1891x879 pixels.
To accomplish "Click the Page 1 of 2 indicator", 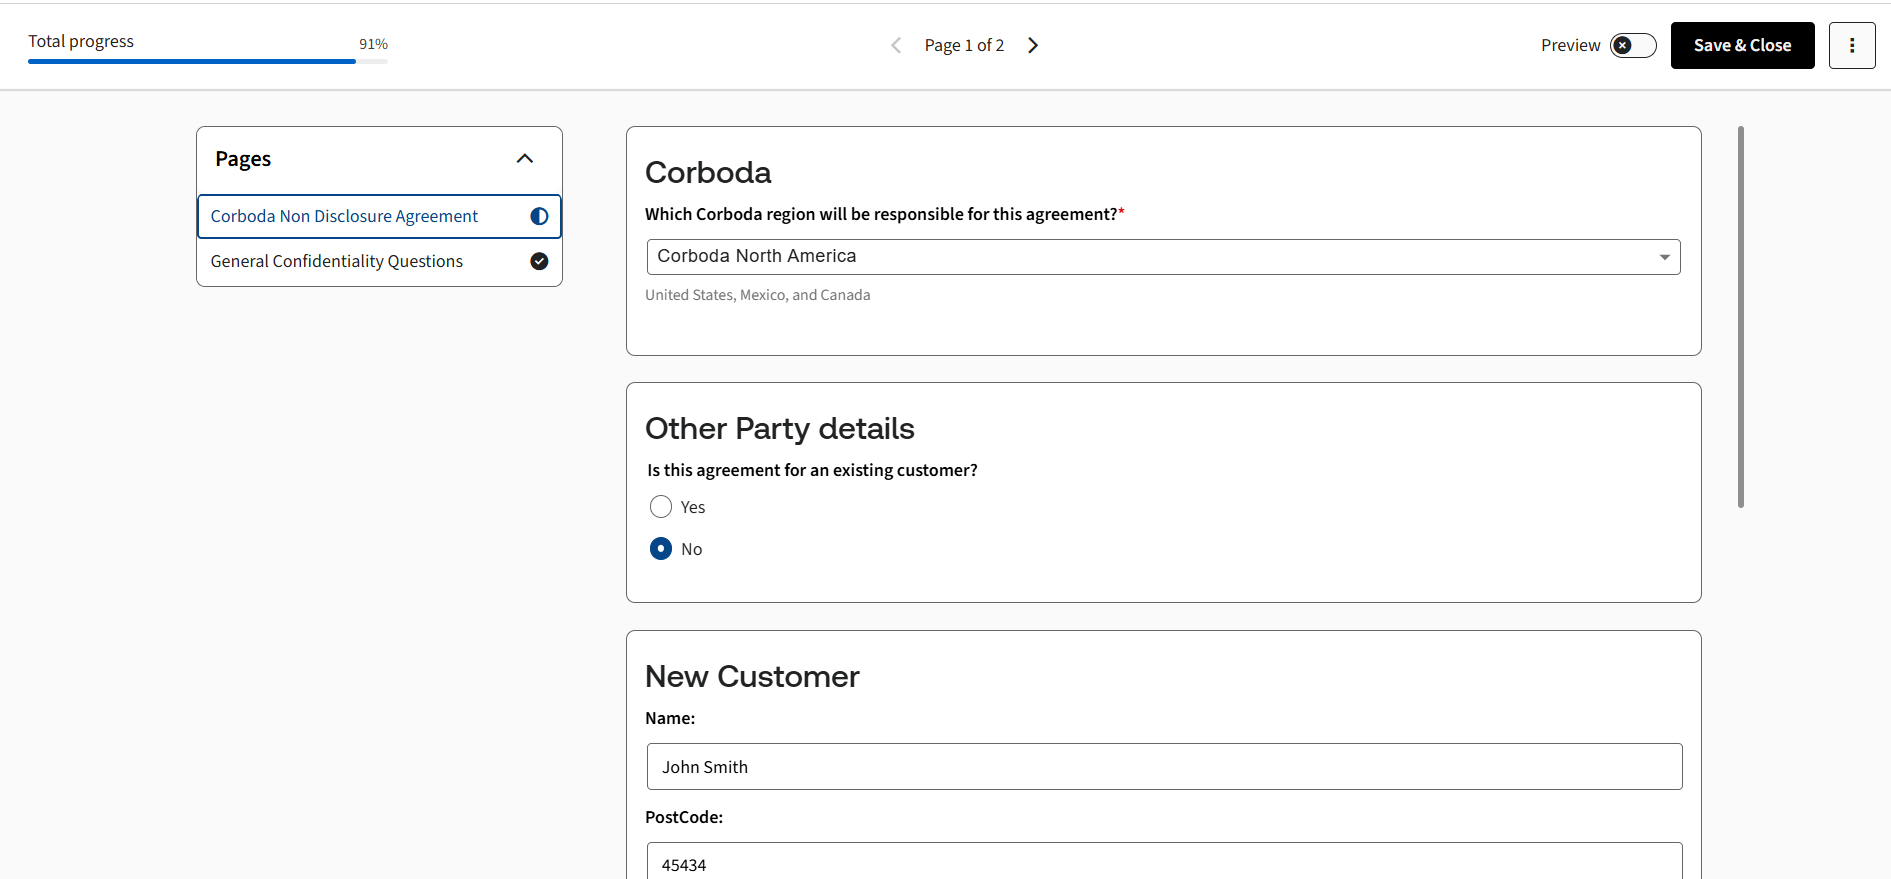I will [964, 45].
